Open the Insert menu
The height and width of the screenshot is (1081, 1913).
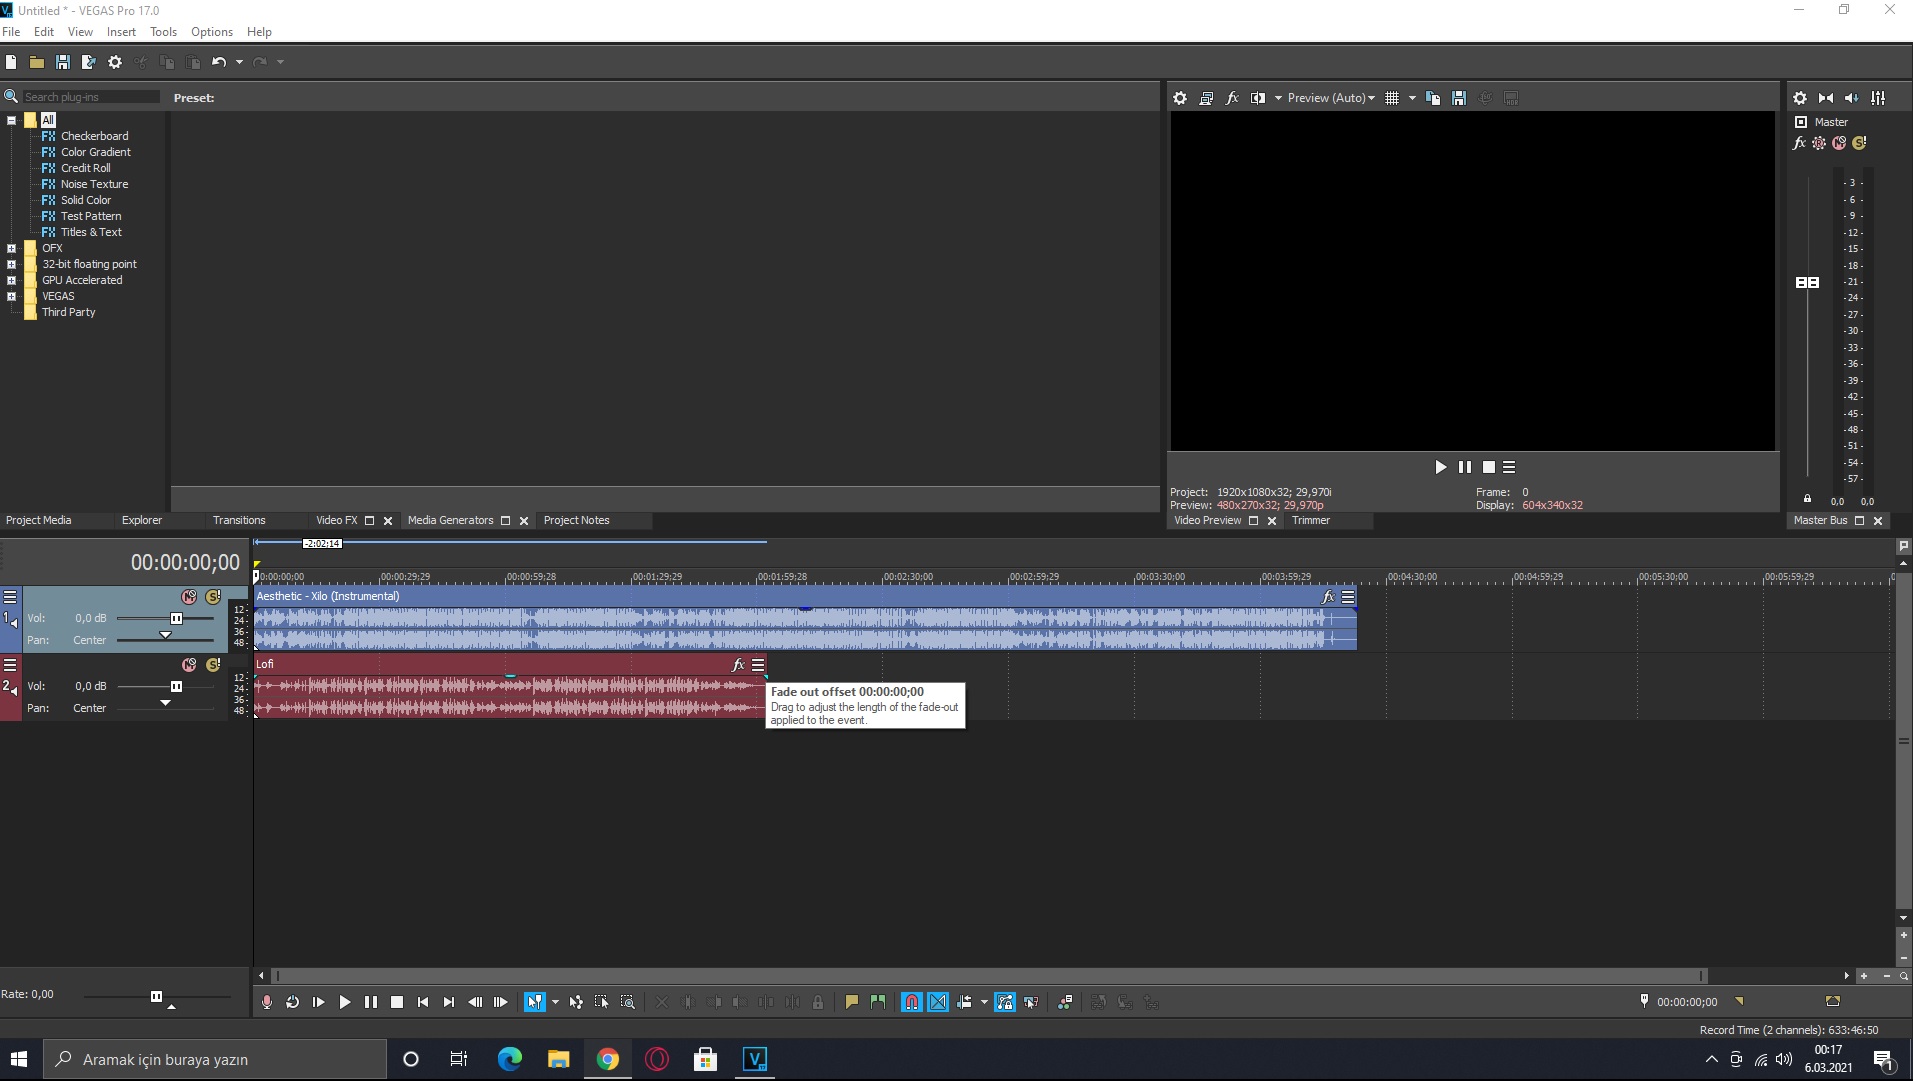point(121,32)
